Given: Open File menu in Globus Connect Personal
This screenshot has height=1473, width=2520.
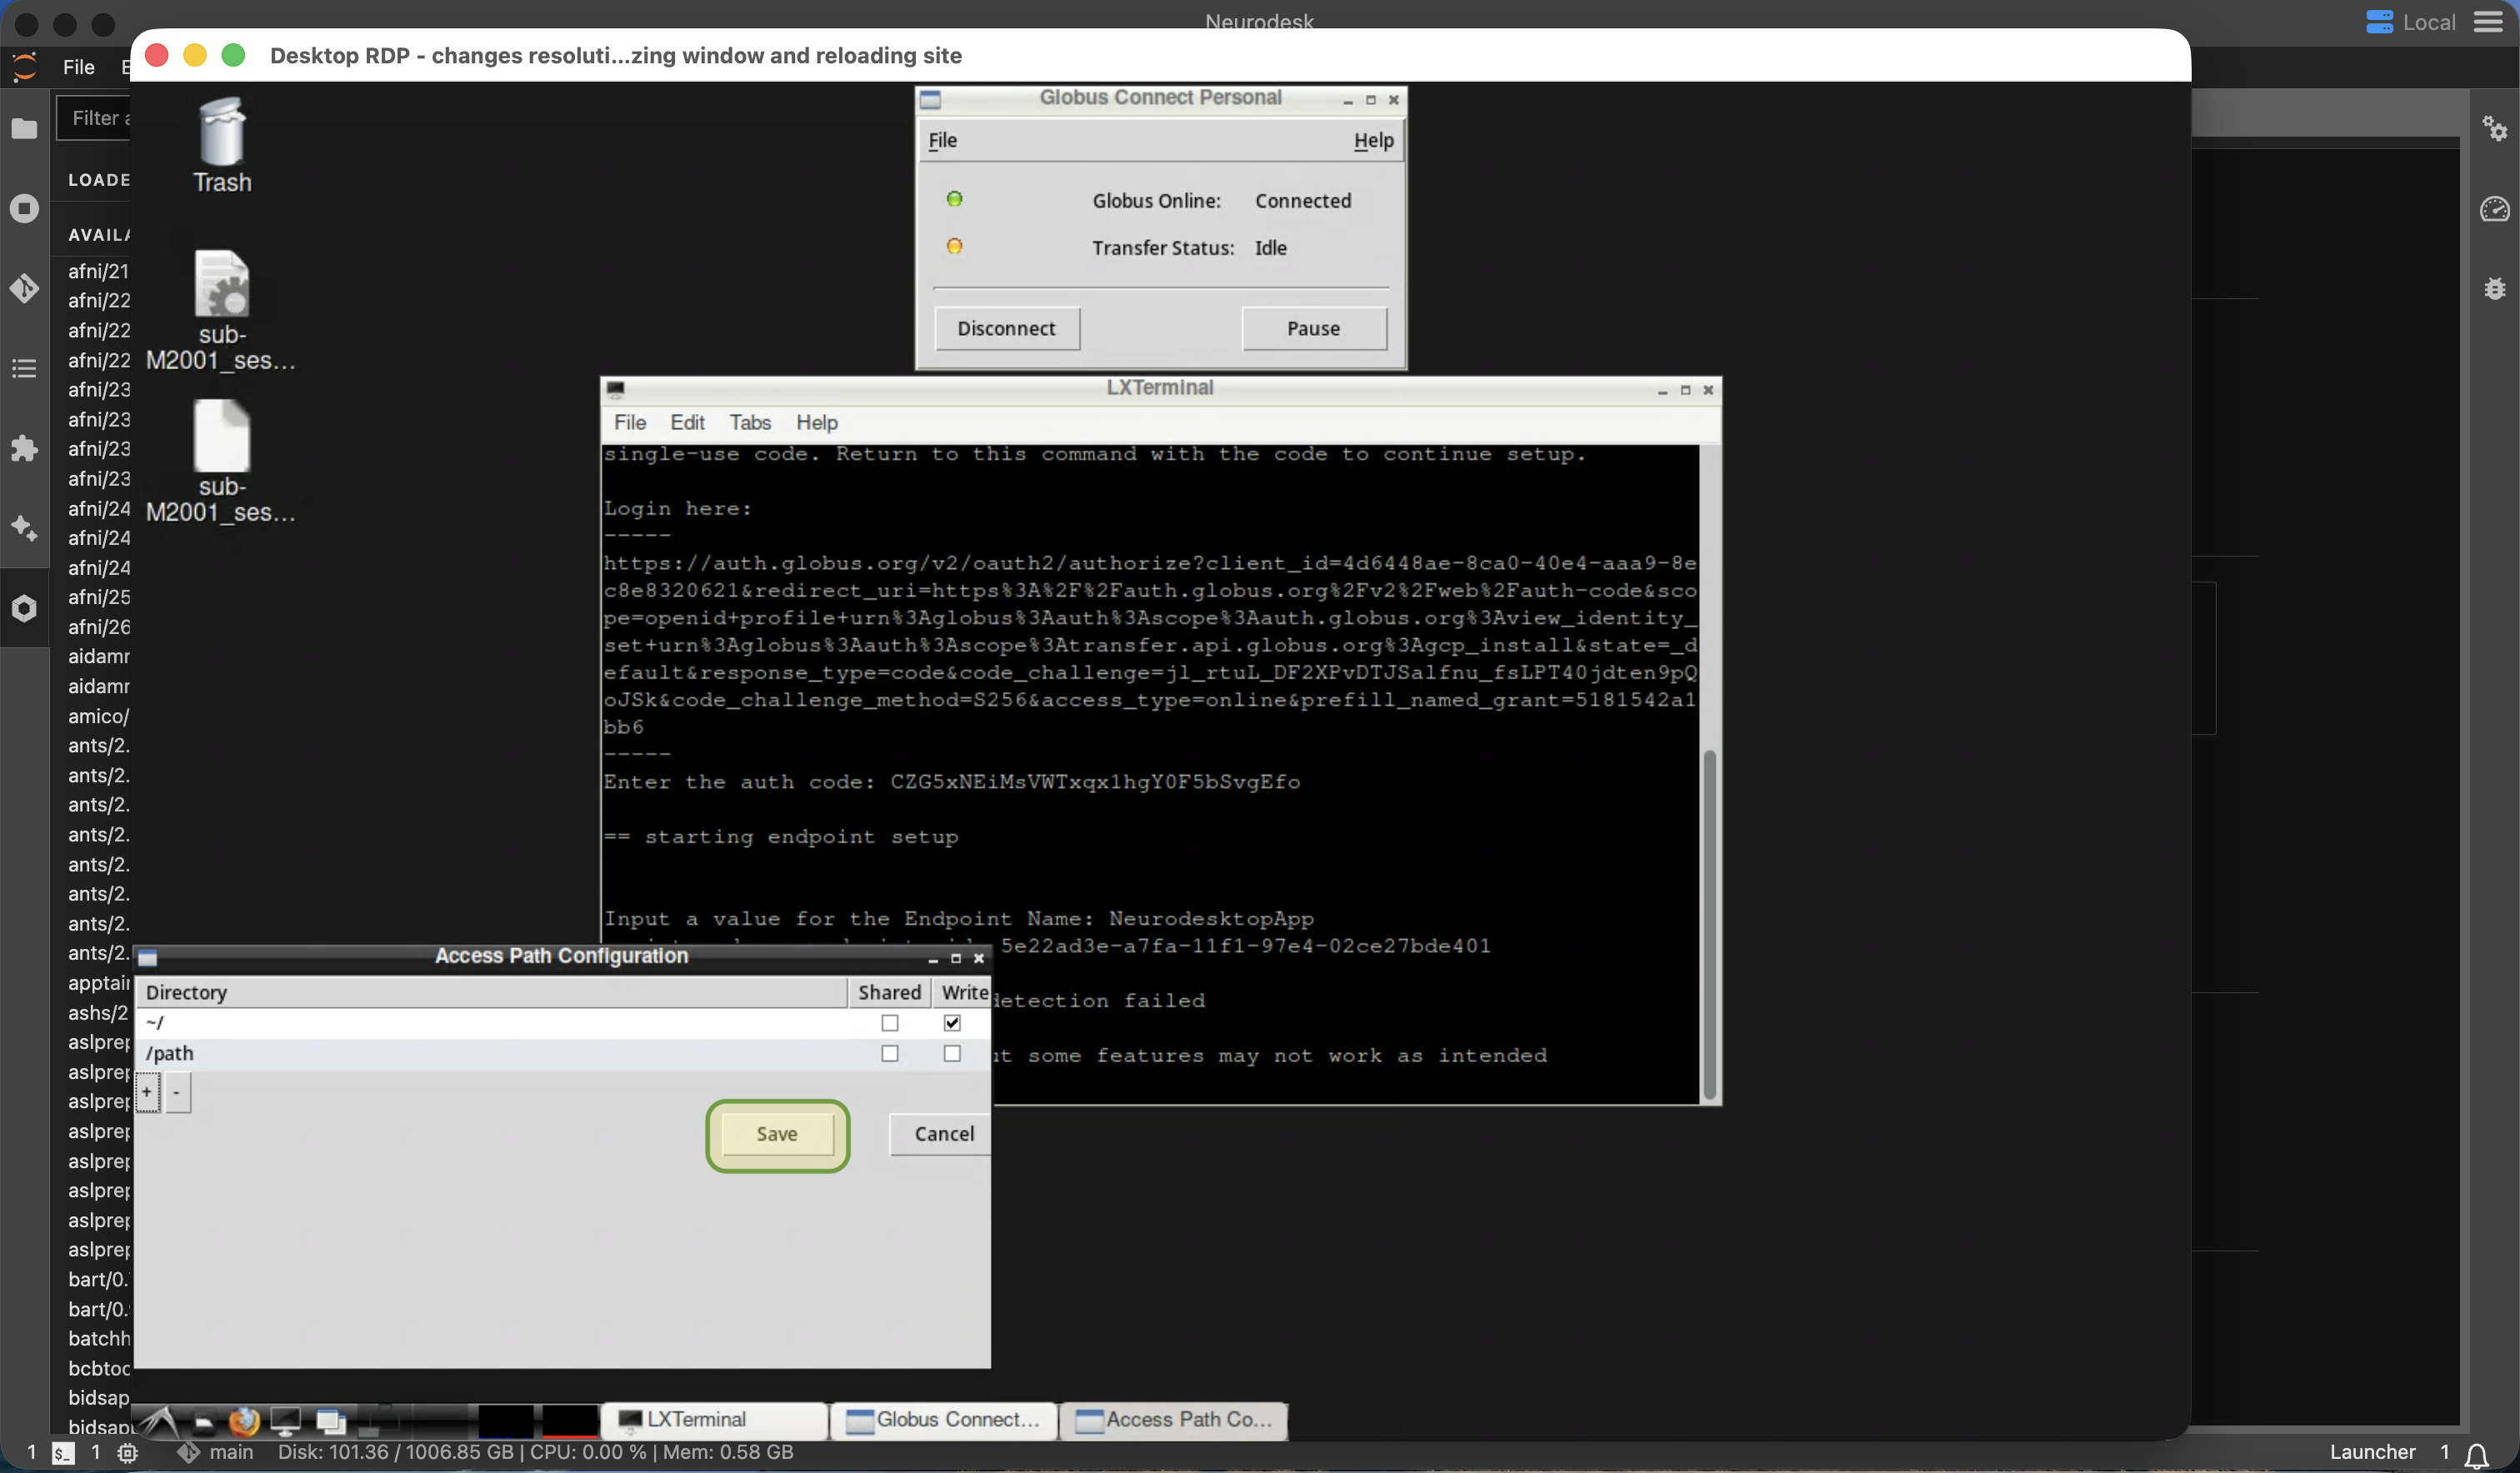Looking at the screenshot, I should [942, 140].
